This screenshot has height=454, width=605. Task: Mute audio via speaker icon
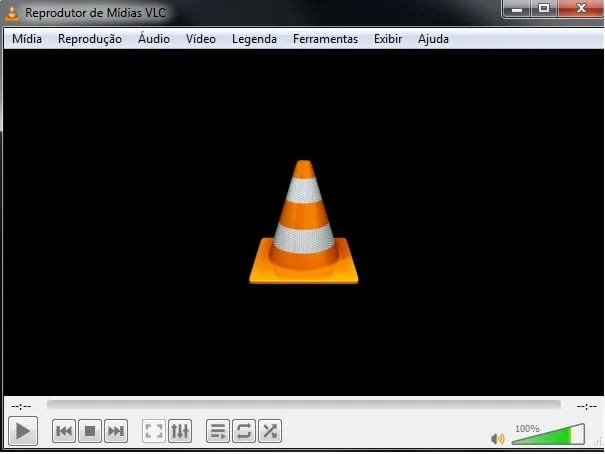(498, 439)
